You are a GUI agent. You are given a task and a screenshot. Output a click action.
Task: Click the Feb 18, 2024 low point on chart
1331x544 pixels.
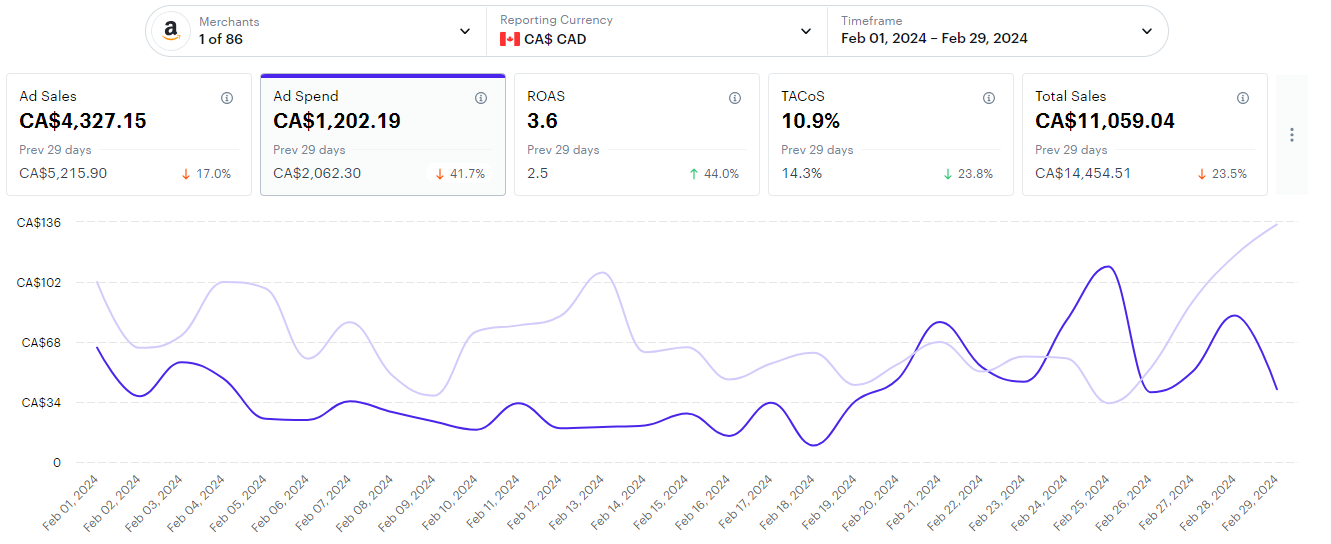(x=812, y=444)
